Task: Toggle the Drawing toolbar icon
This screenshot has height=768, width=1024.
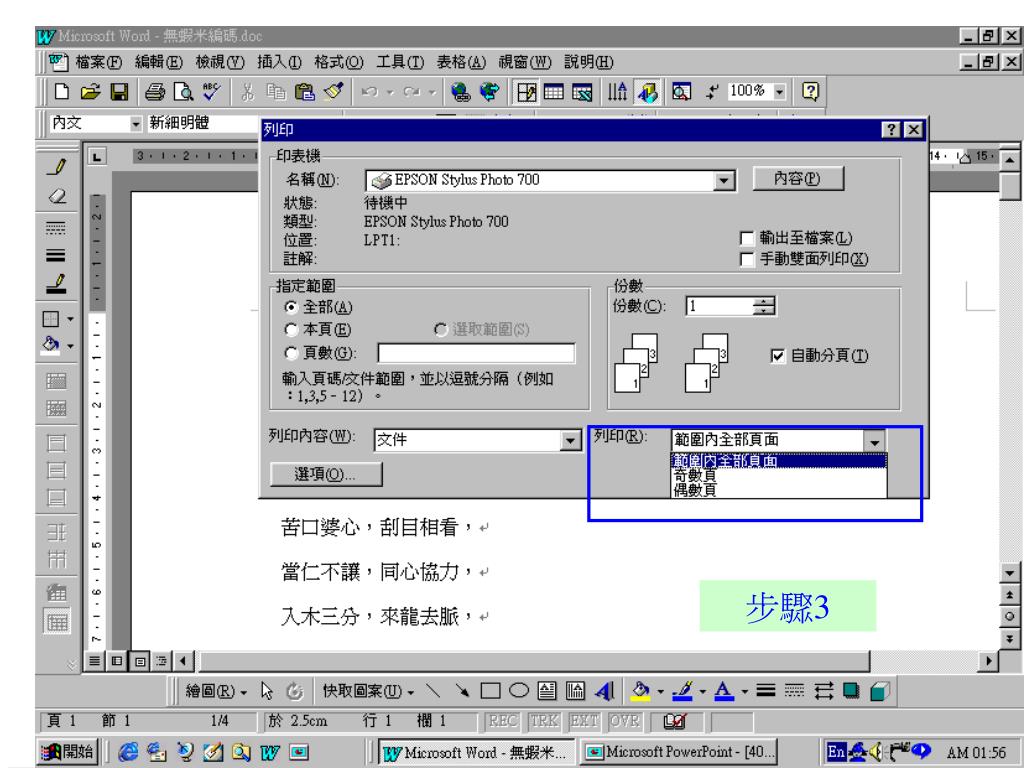Action: tap(648, 92)
